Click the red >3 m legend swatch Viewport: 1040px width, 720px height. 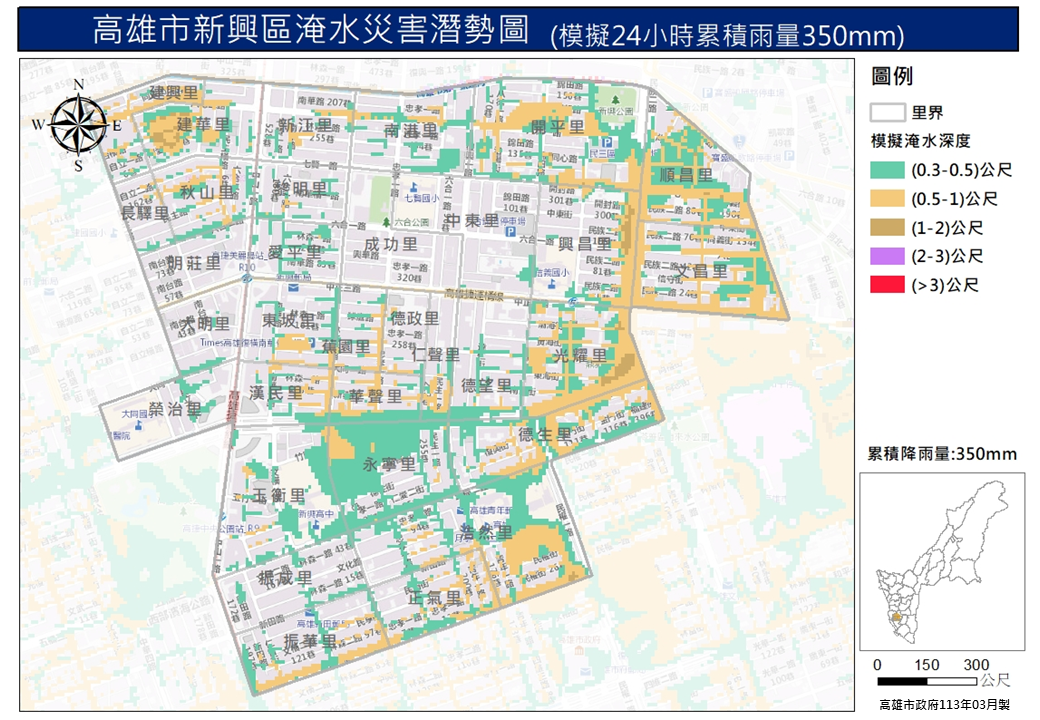click(887, 285)
